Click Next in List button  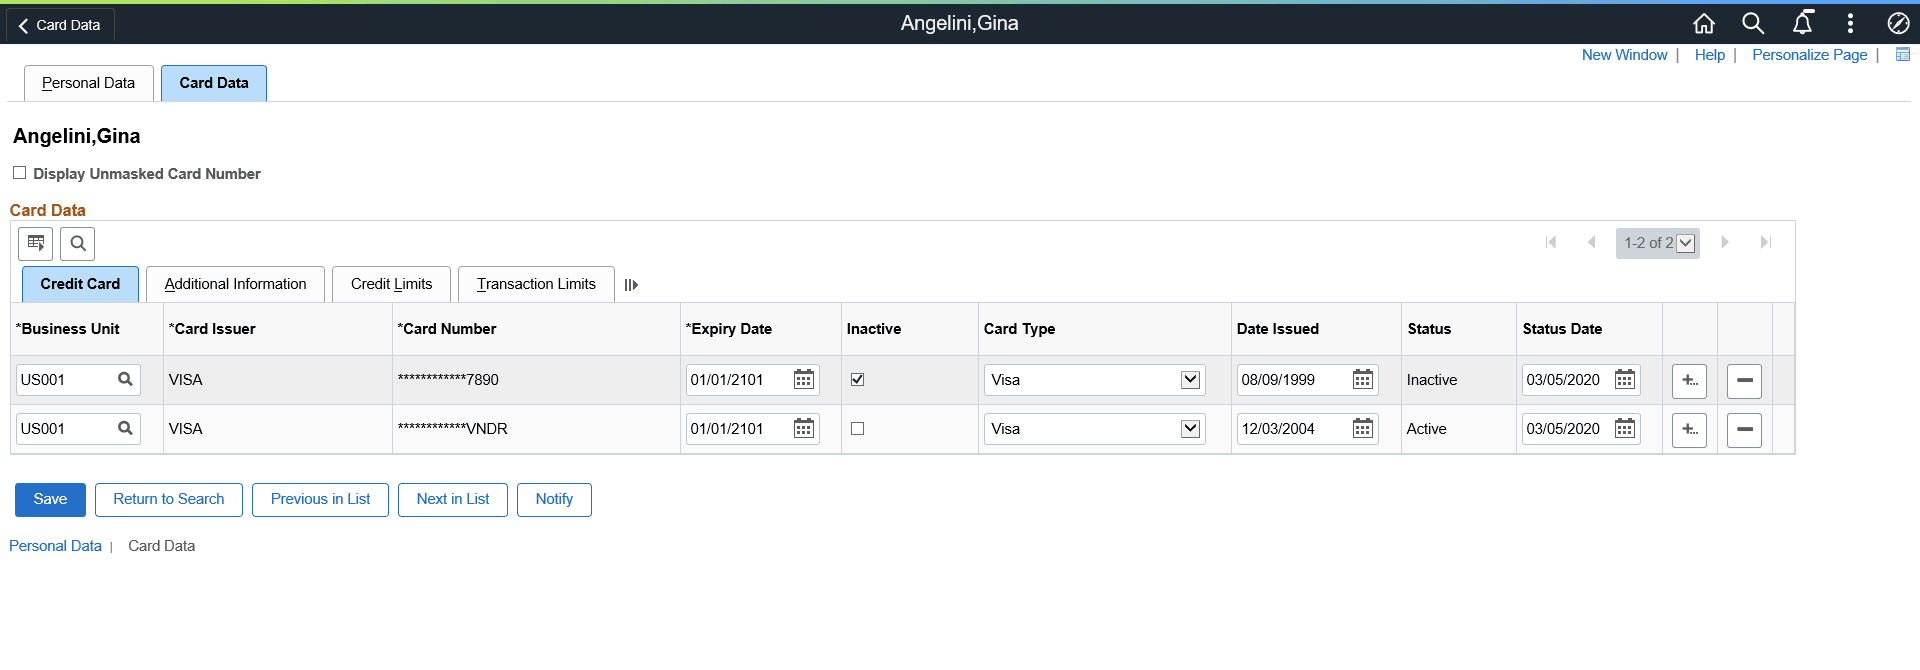pos(453,499)
